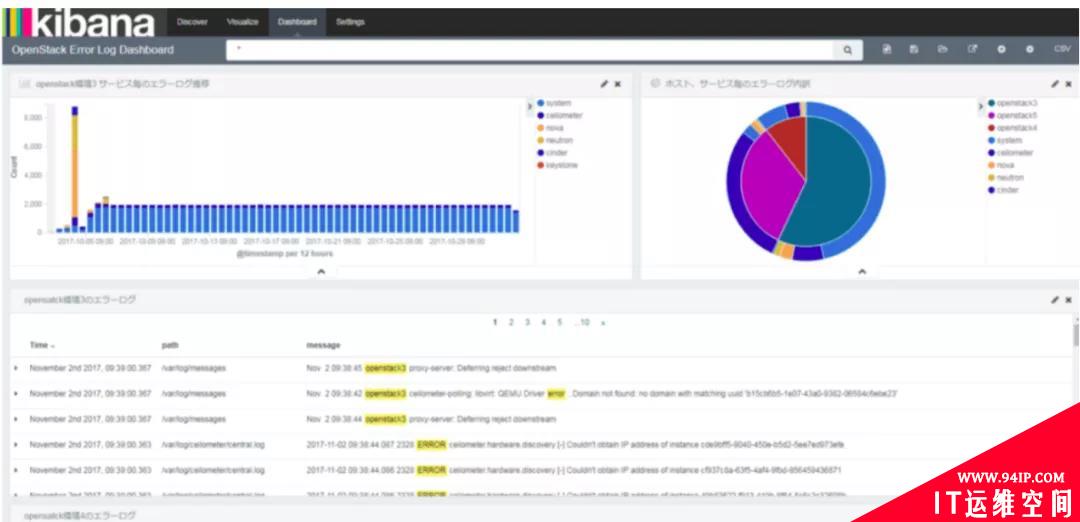Image resolution: width=1080 pixels, height=522 pixels.
Task: Toggle ceilometer in pie chart legend
Action: click(x=1010, y=153)
